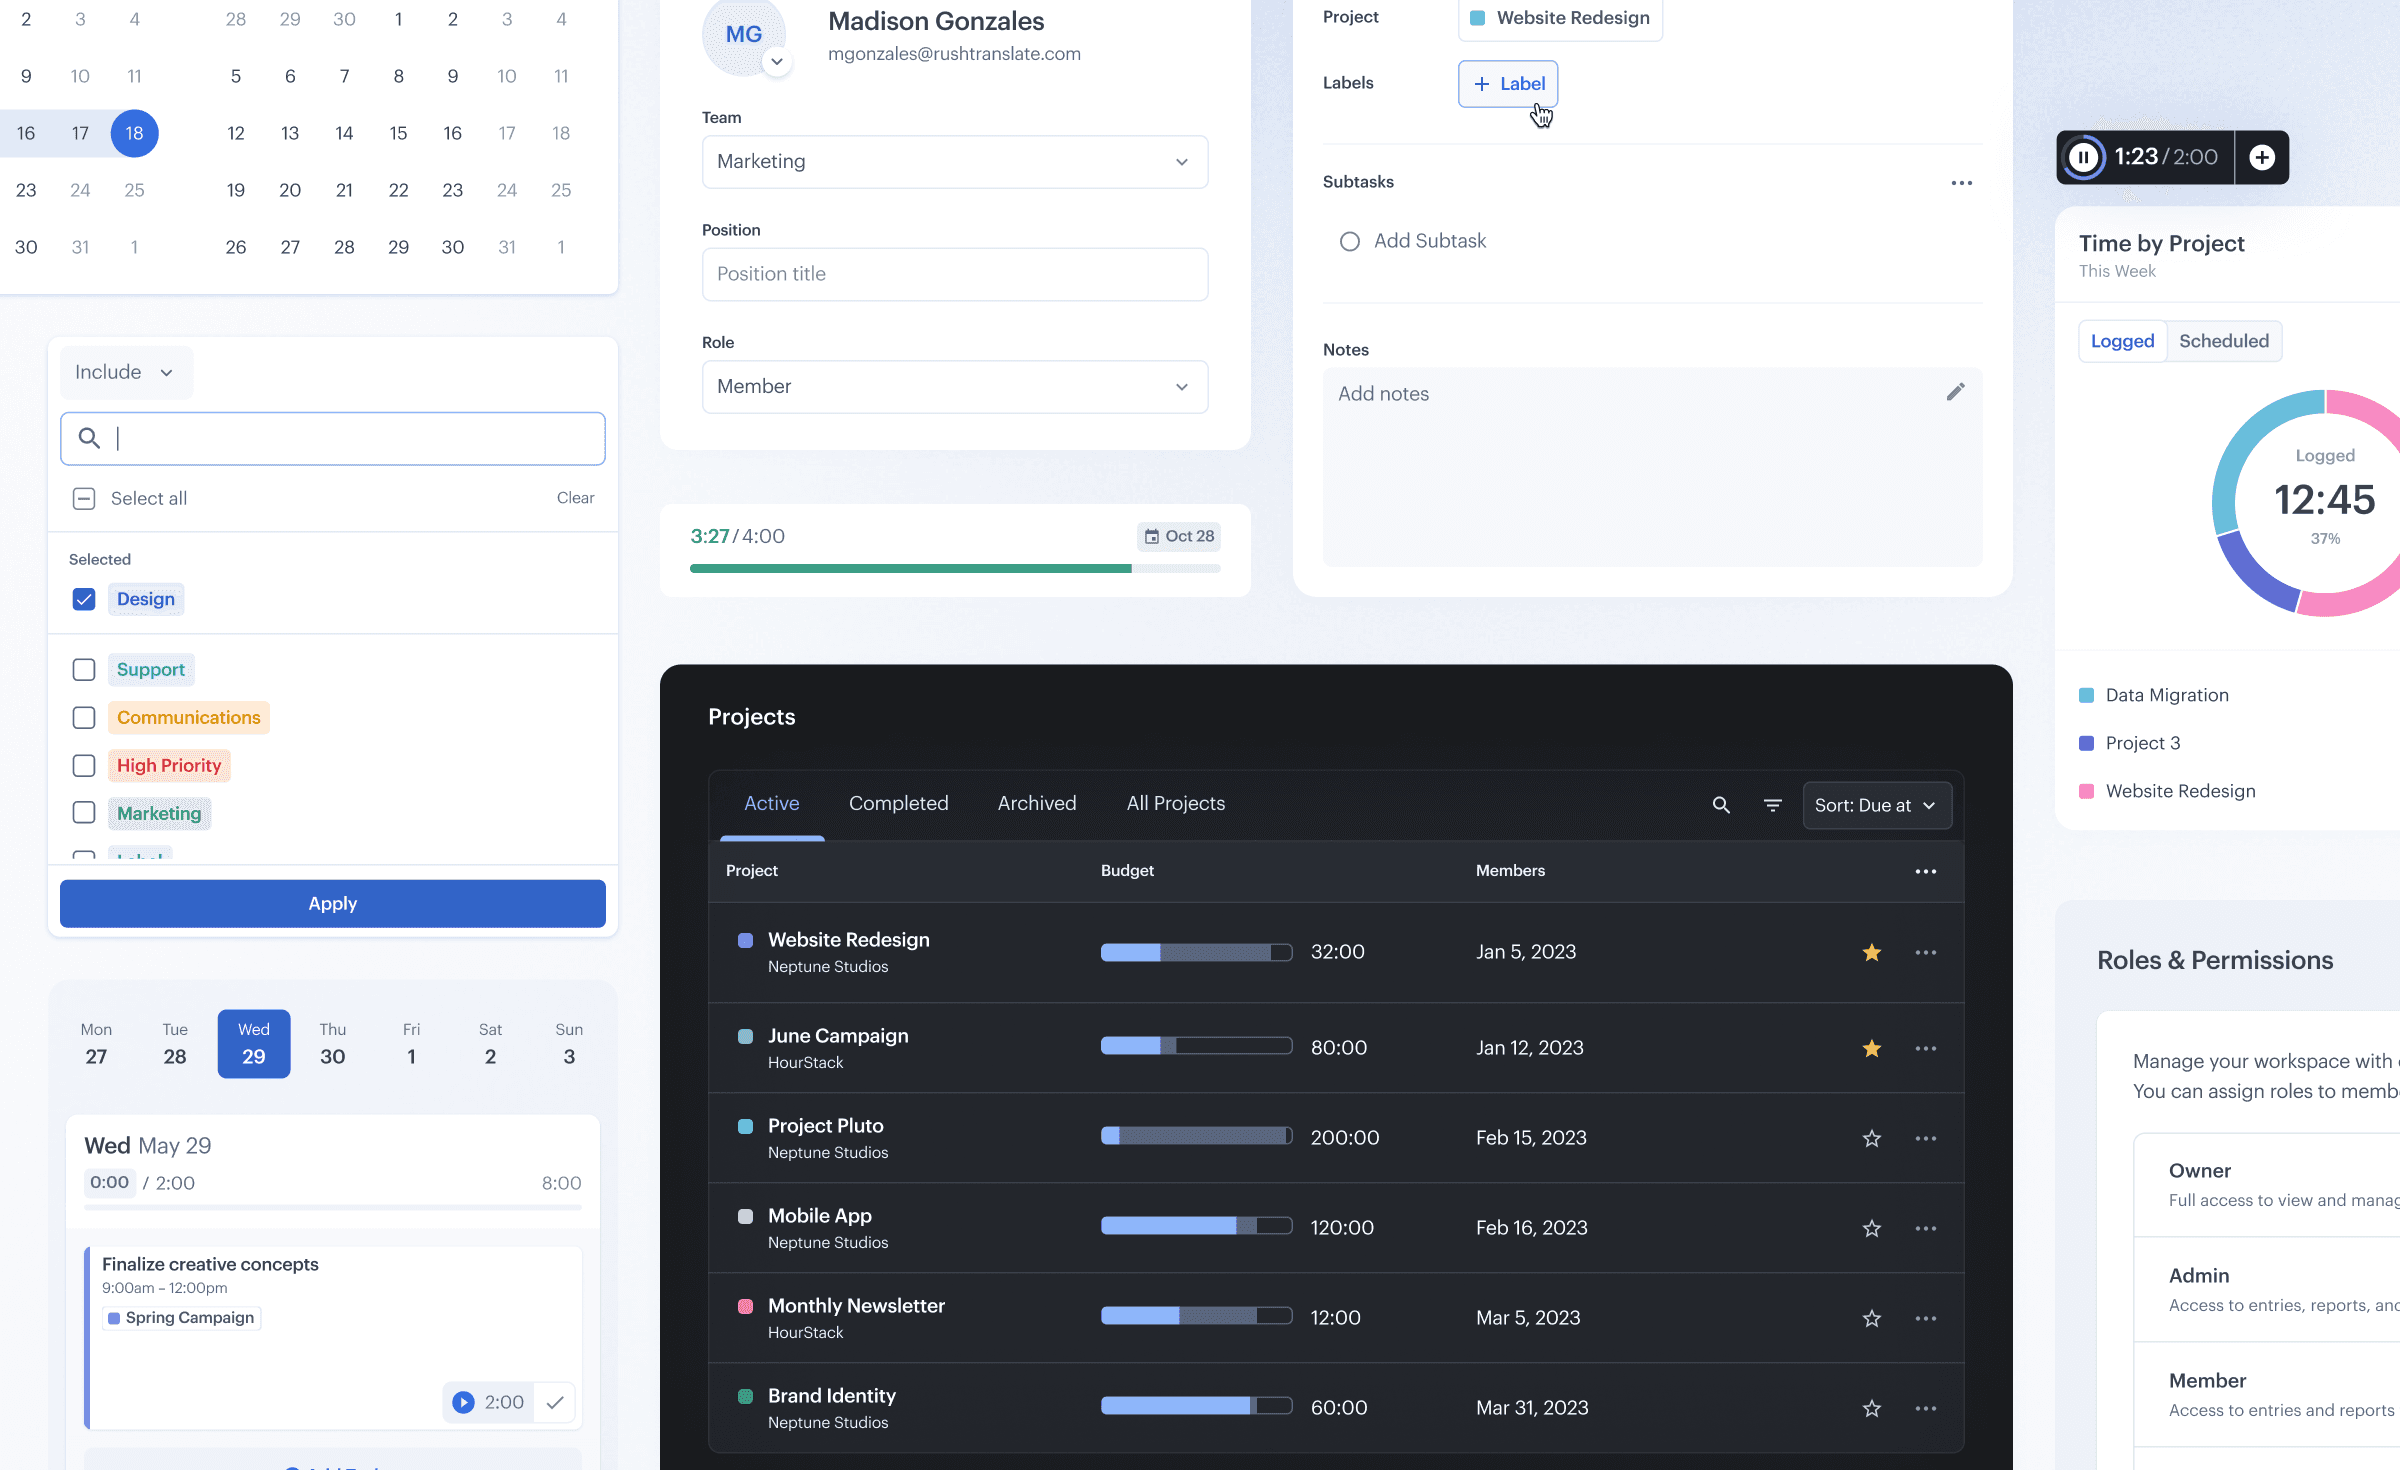The image size is (2400, 1470).
Task: Star the Monthly Newsletter project
Action: tap(1872, 1319)
